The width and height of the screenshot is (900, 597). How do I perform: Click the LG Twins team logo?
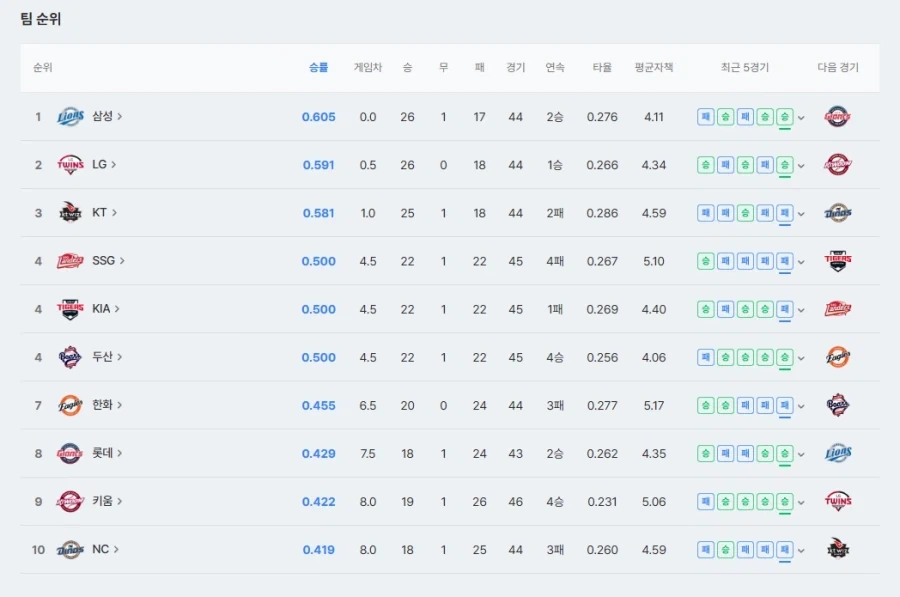click(x=70, y=165)
